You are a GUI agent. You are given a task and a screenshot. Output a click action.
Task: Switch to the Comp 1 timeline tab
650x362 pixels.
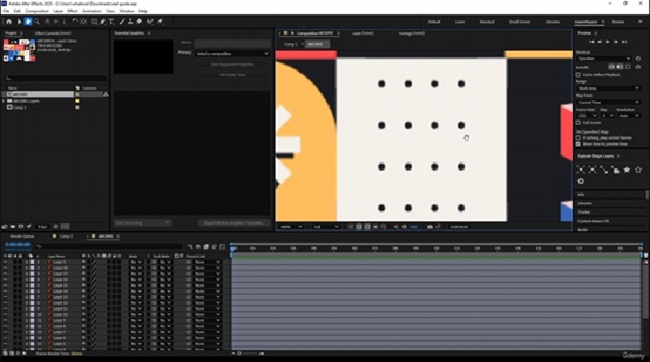point(66,236)
